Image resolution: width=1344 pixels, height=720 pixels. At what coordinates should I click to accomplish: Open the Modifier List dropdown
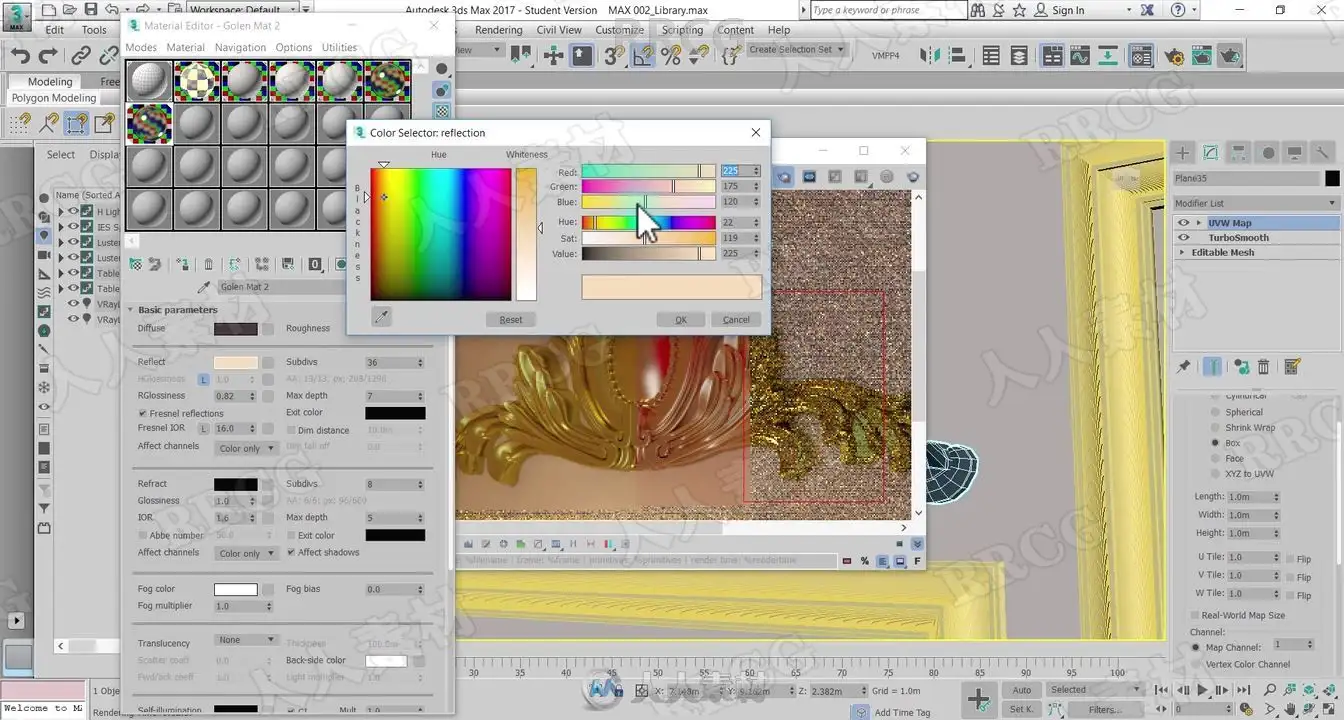[x=1255, y=203]
